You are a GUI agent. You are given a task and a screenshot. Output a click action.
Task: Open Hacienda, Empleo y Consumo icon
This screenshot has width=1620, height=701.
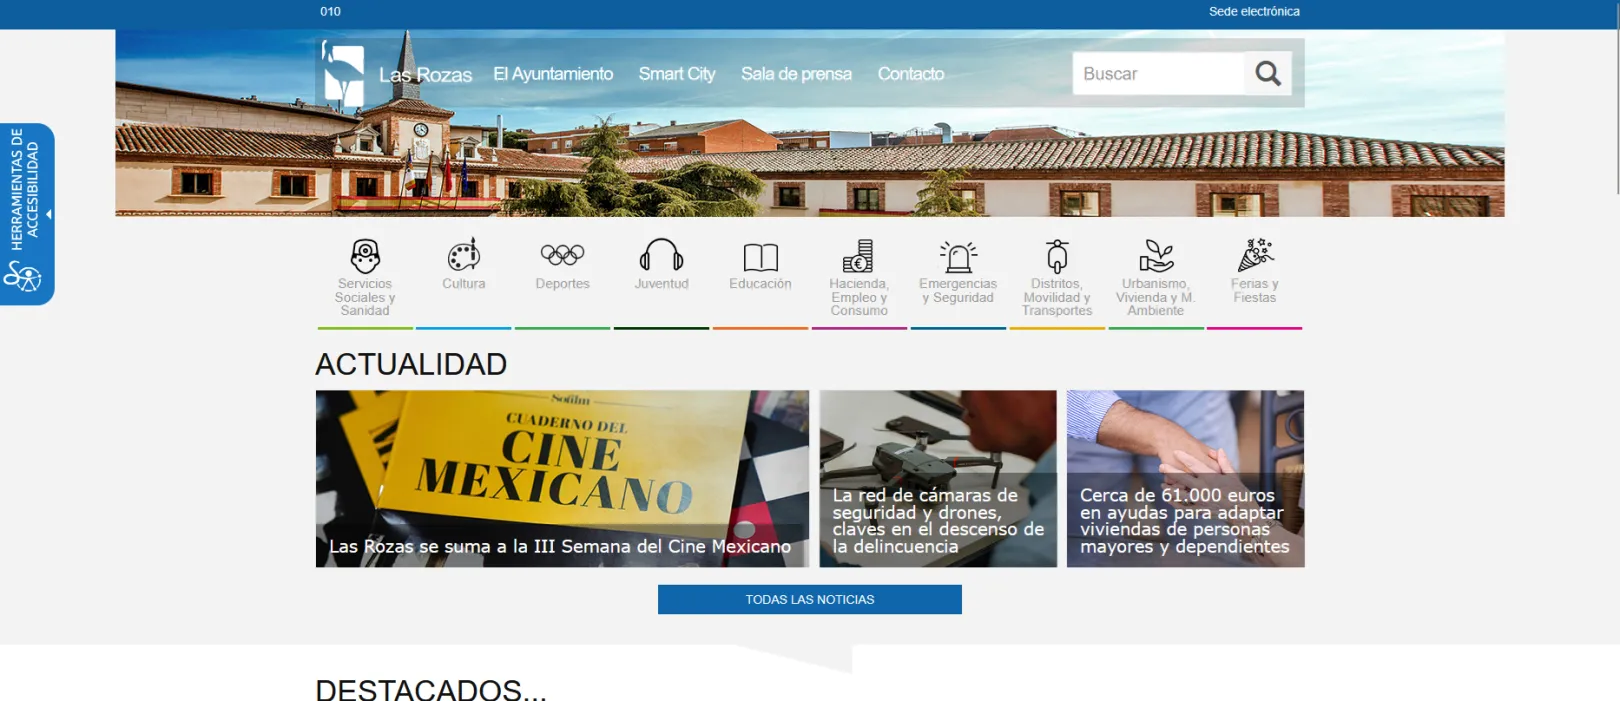click(x=858, y=256)
